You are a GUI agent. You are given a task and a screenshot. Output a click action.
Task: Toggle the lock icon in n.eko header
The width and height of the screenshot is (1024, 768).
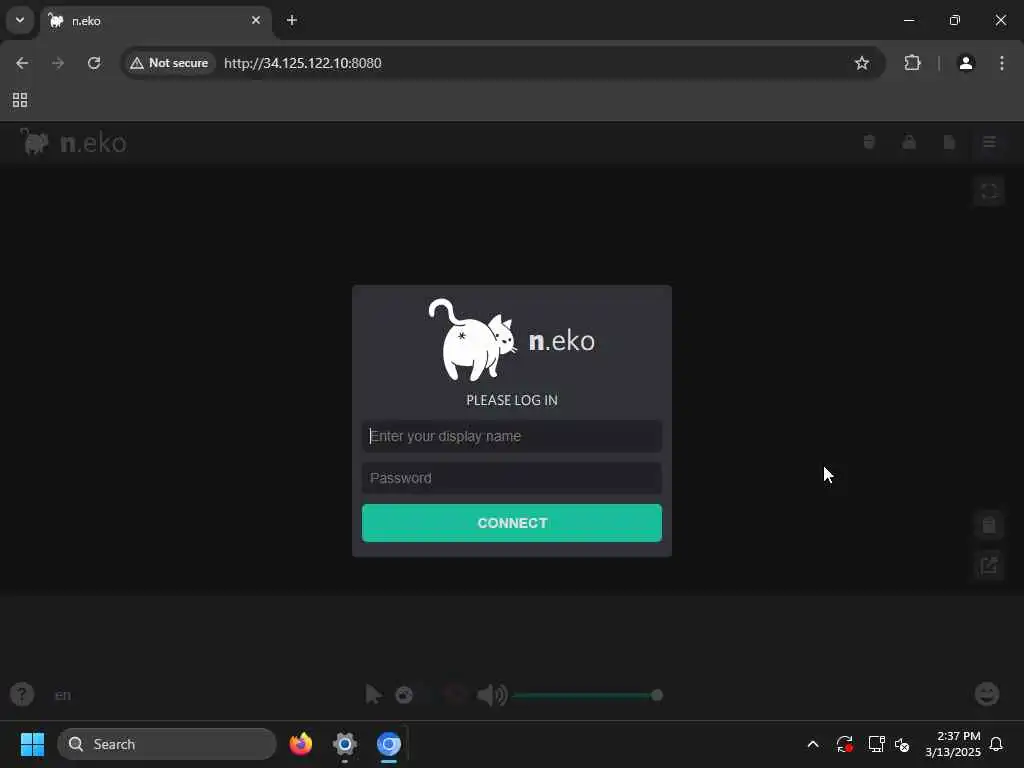click(x=908, y=142)
